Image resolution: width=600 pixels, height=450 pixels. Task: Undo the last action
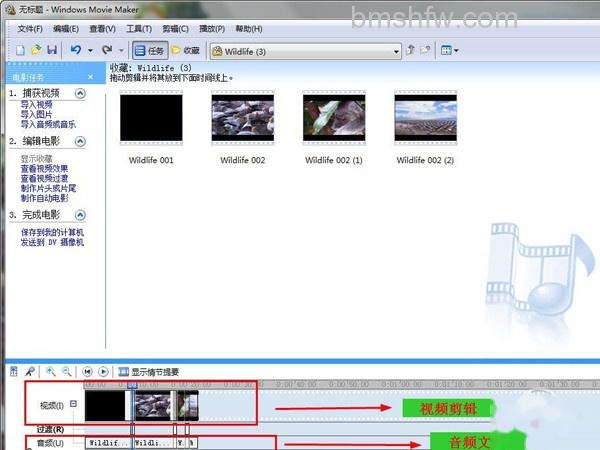click(x=75, y=50)
